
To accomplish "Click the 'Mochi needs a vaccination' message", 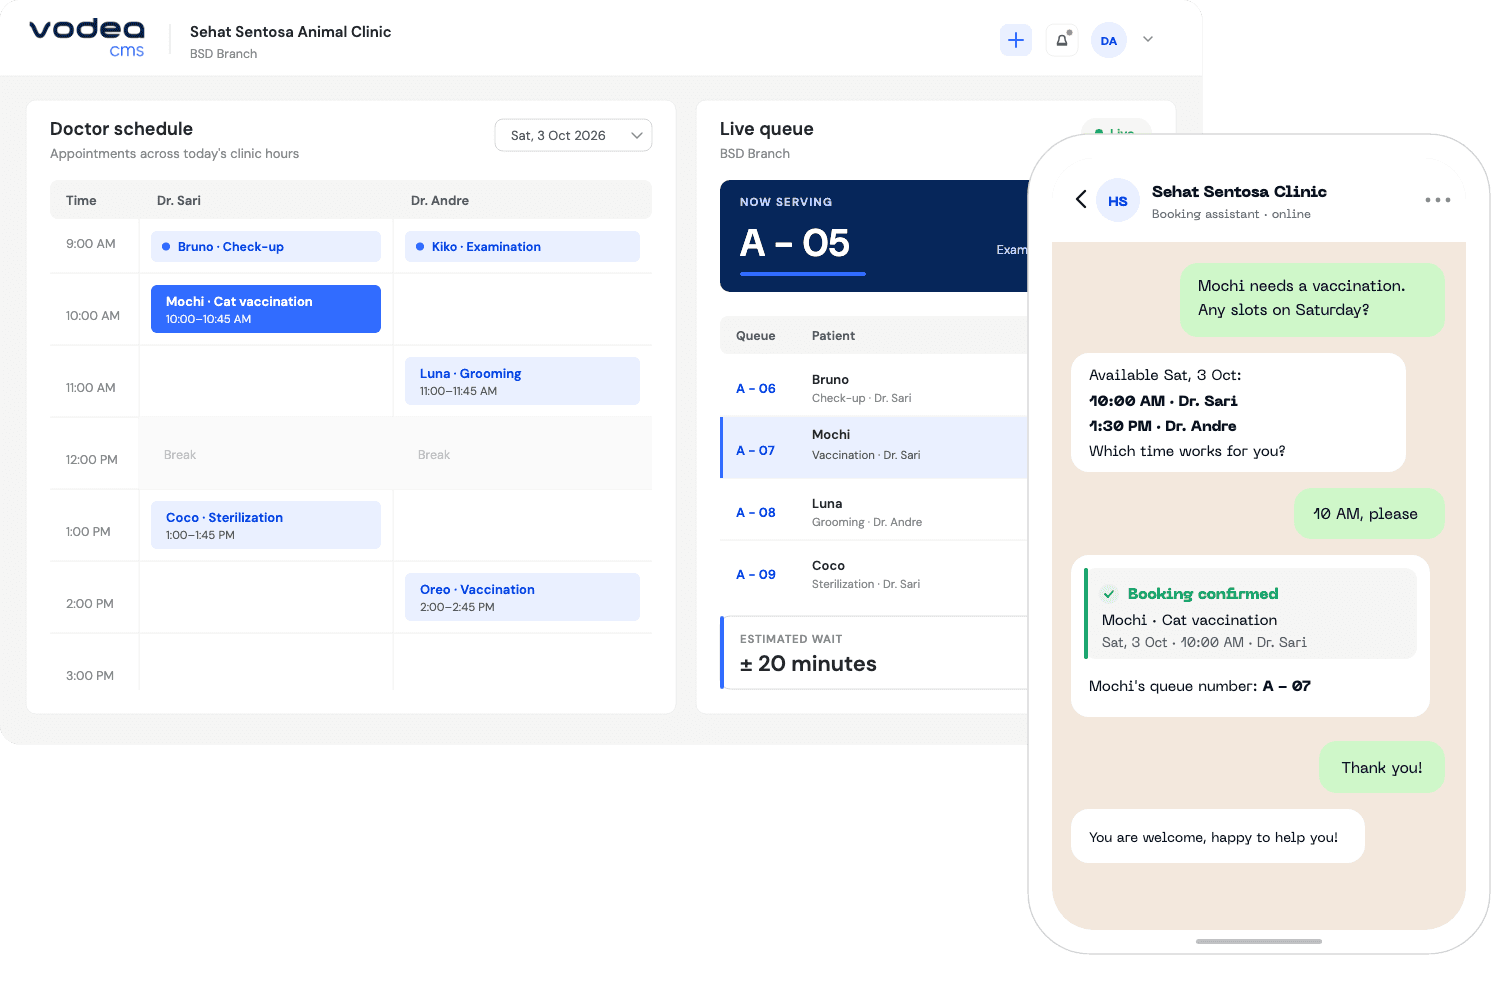I will click(x=1313, y=299).
